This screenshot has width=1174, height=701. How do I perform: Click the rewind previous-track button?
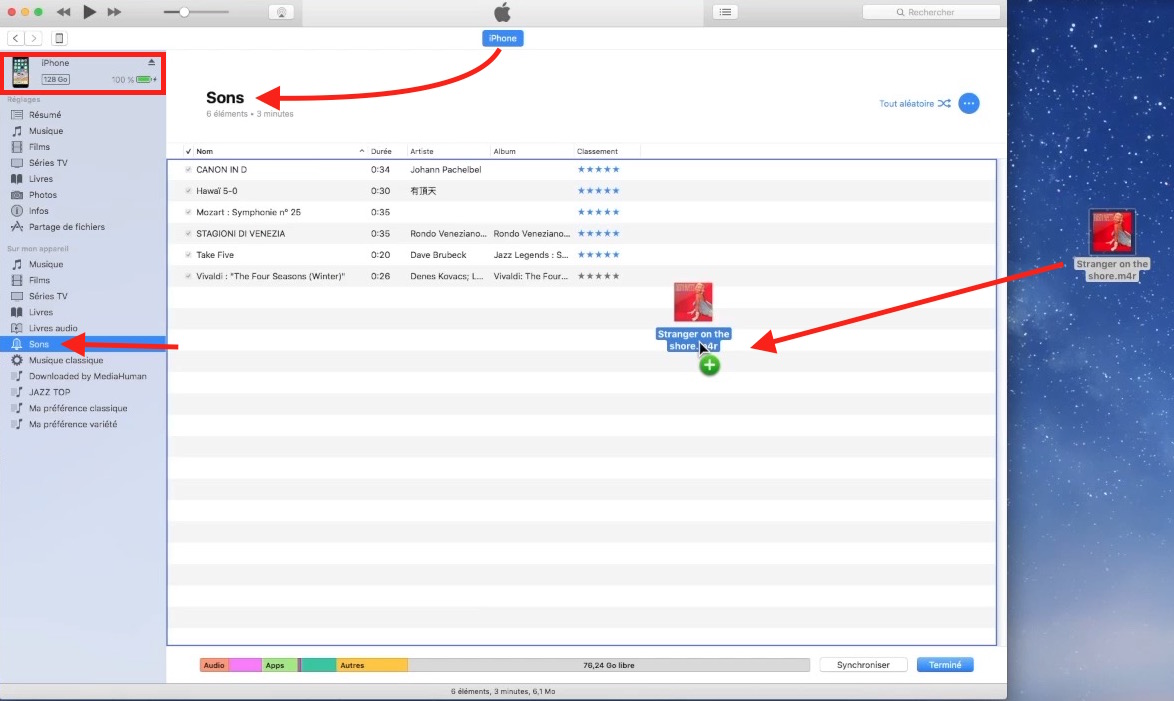click(x=64, y=12)
